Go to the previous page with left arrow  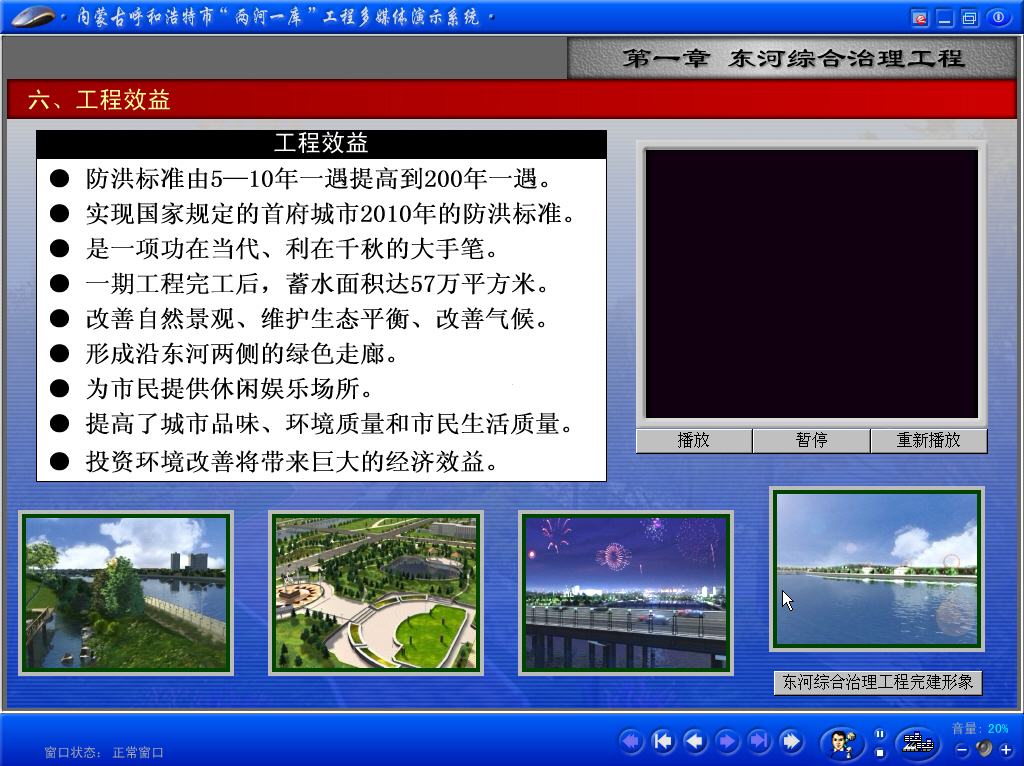pos(695,741)
